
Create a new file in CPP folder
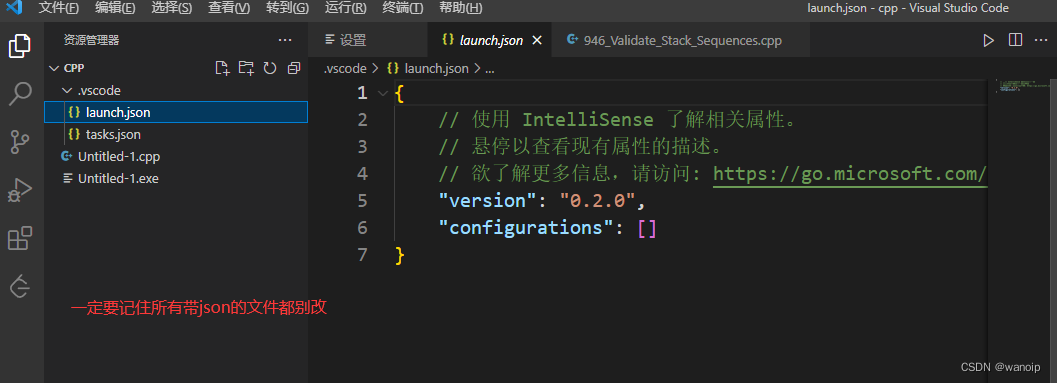click(x=222, y=68)
